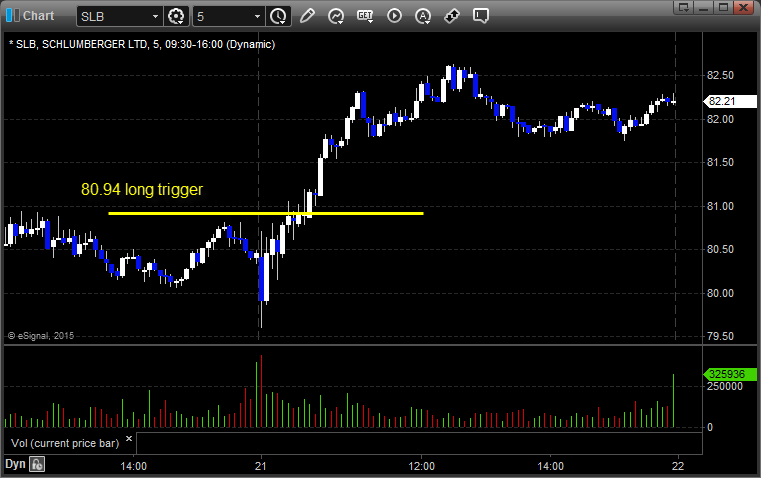Click the 82.00 price axis label
This screenshot has width=761, height=478.
720,119
